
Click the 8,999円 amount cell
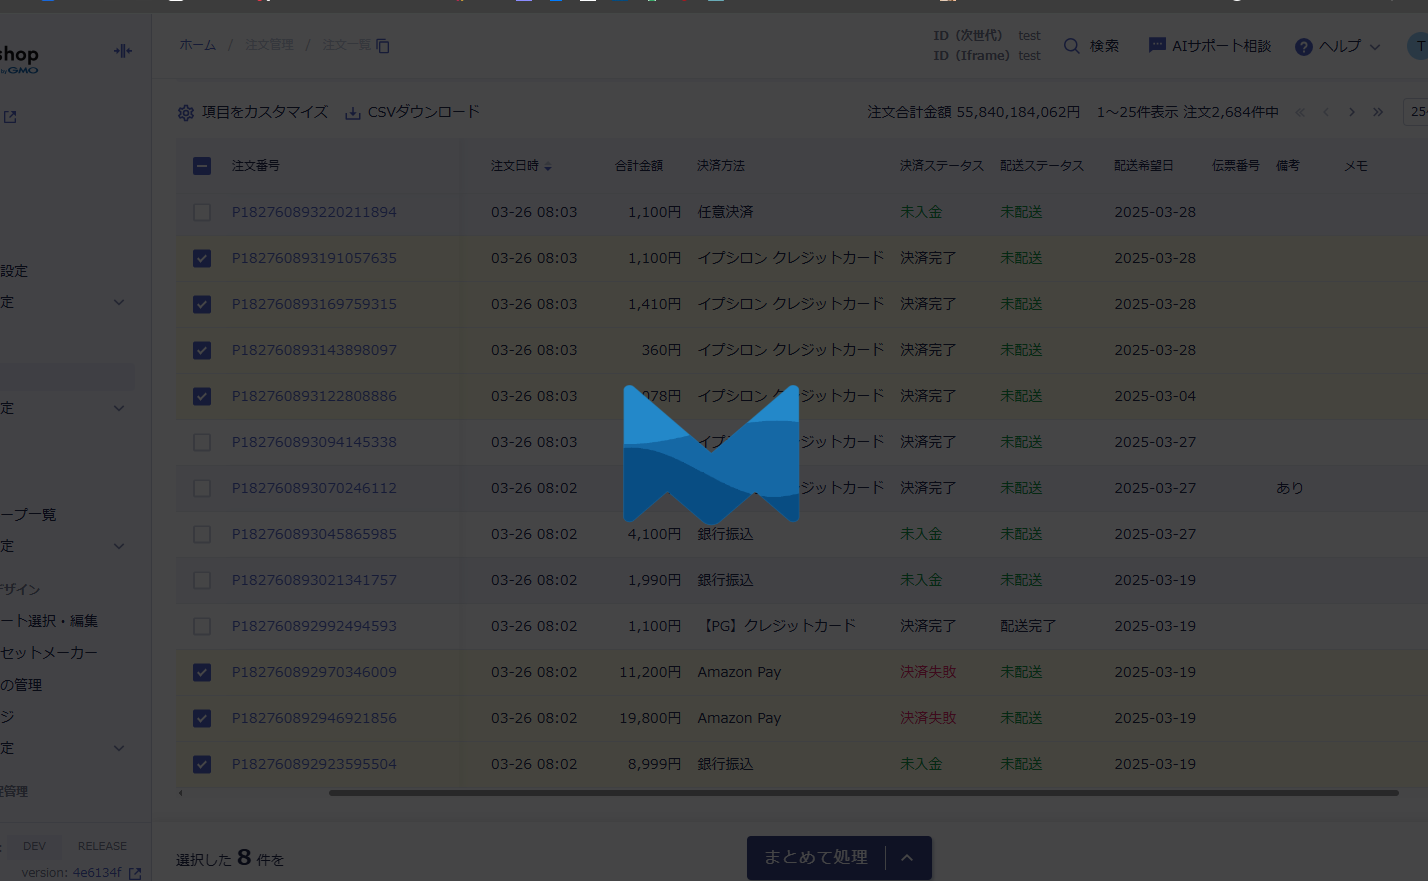655,764
